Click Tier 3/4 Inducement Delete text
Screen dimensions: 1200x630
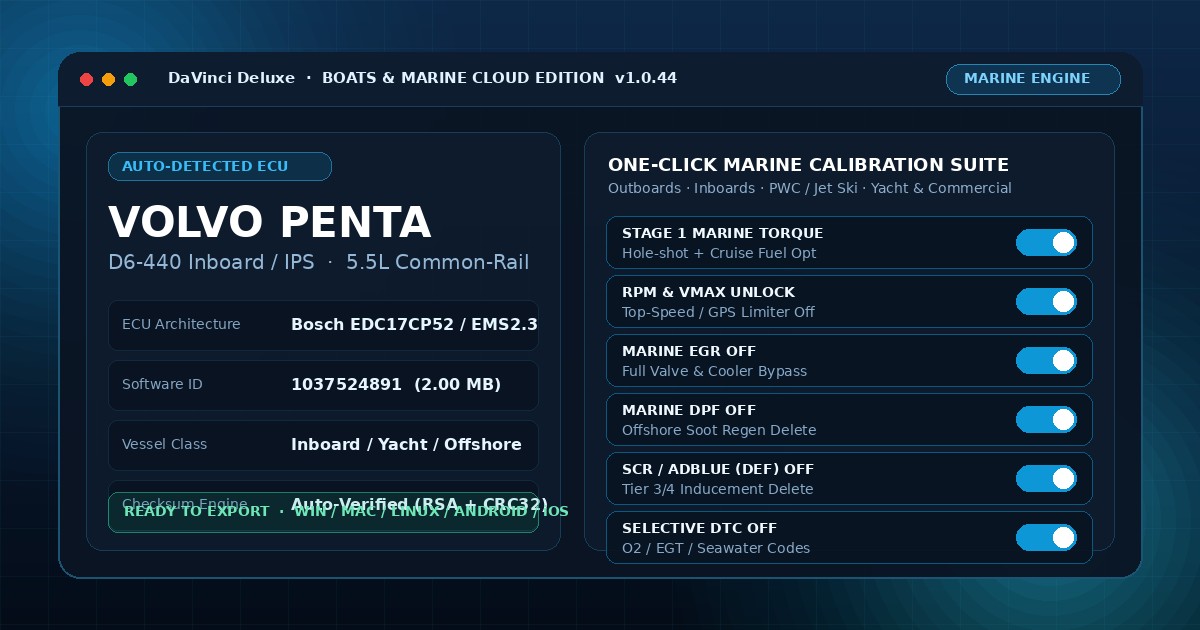pyautogui.click(x=717, y=489)
